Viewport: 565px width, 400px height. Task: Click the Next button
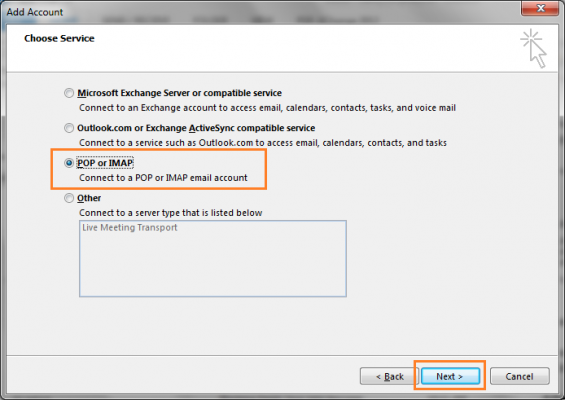pyautogui.click(x=450, y=376)
